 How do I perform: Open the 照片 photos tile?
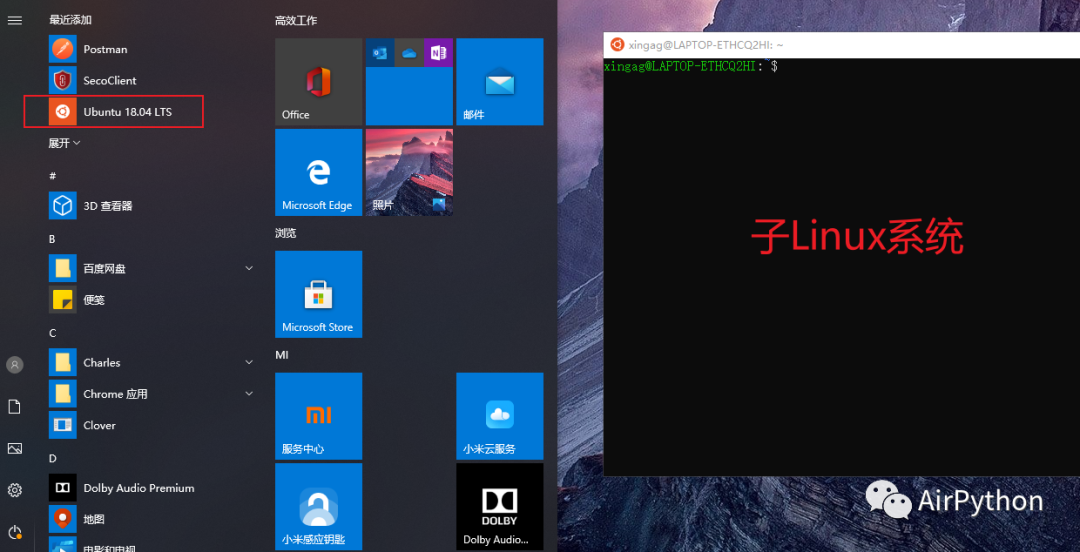[x=409, y=172]
